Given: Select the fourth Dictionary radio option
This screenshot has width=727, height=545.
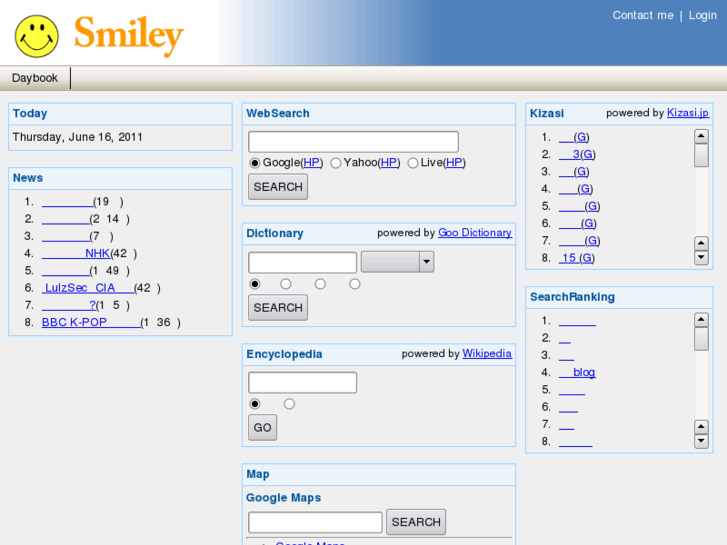Looking at the screenshot, I should click(355, 284).
